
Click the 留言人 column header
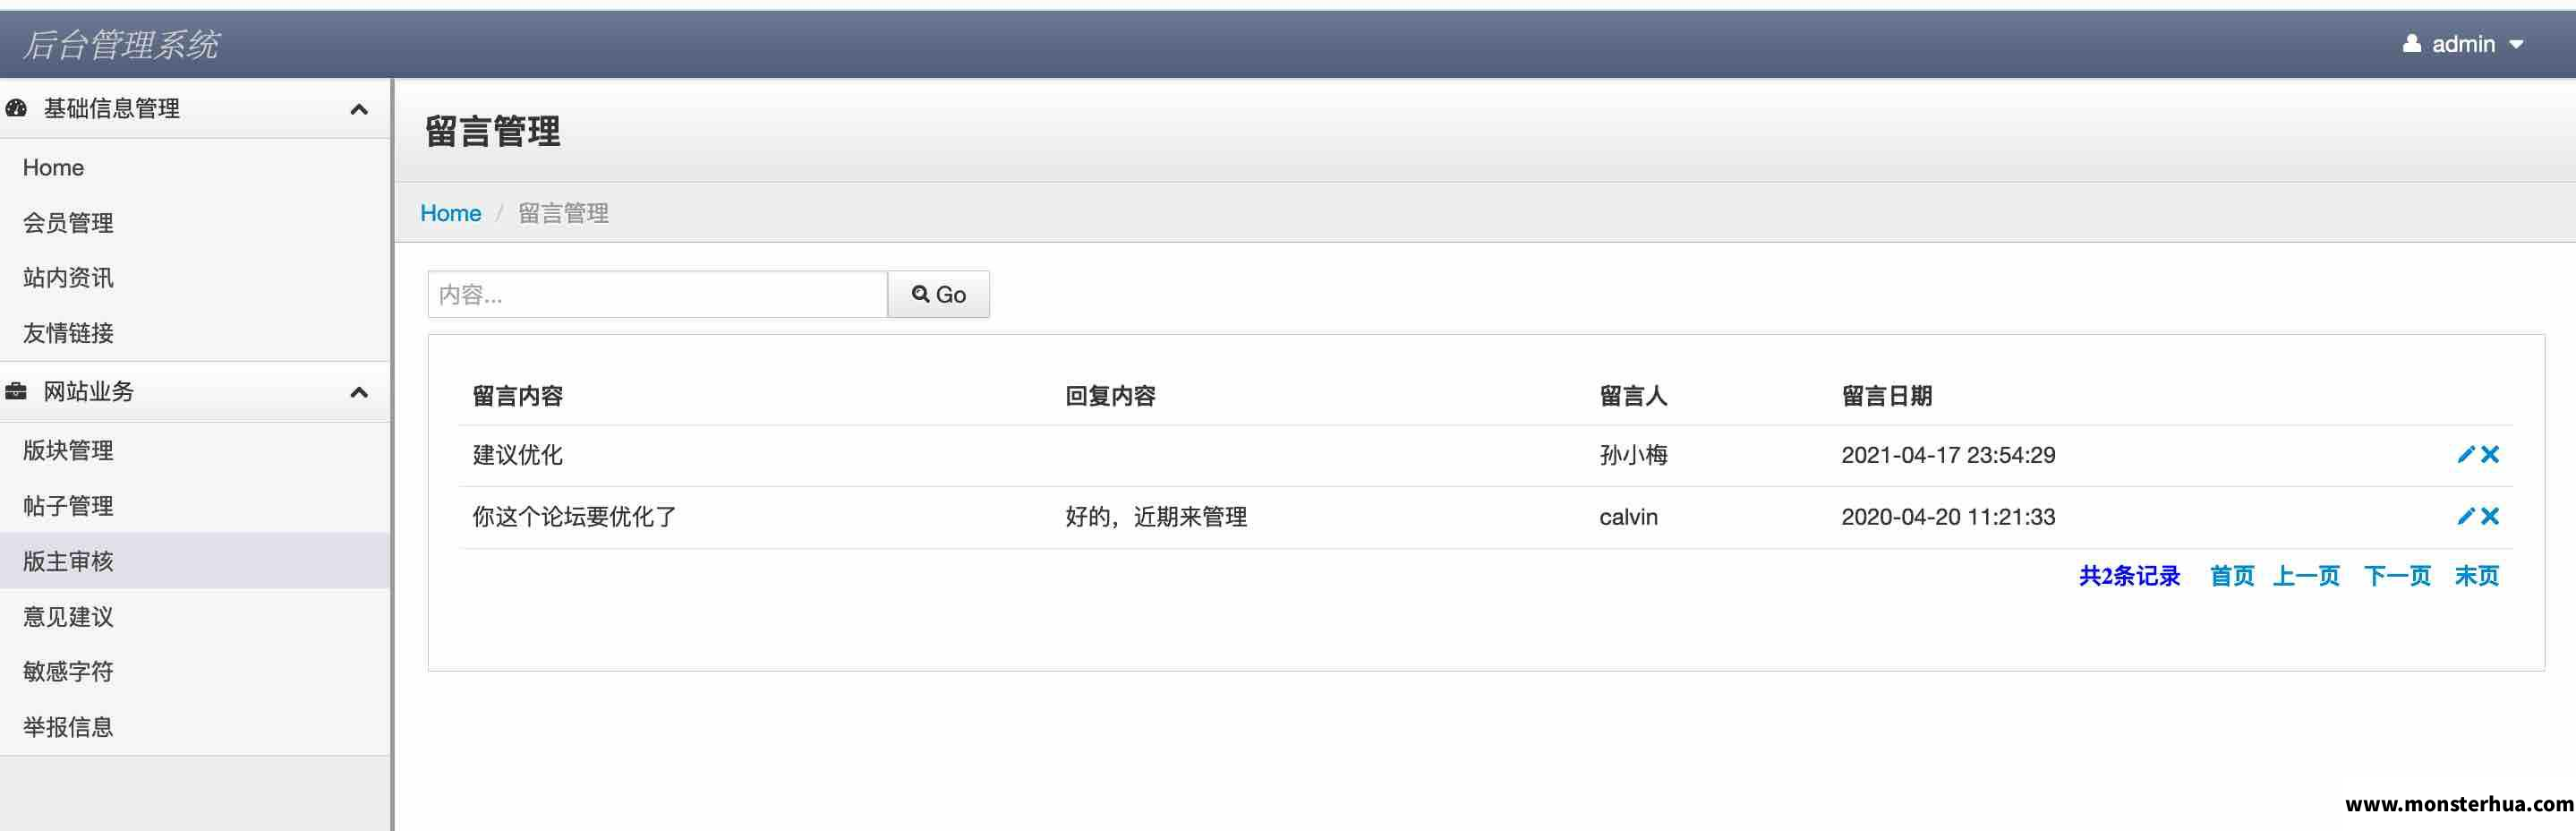[1633, 396]
